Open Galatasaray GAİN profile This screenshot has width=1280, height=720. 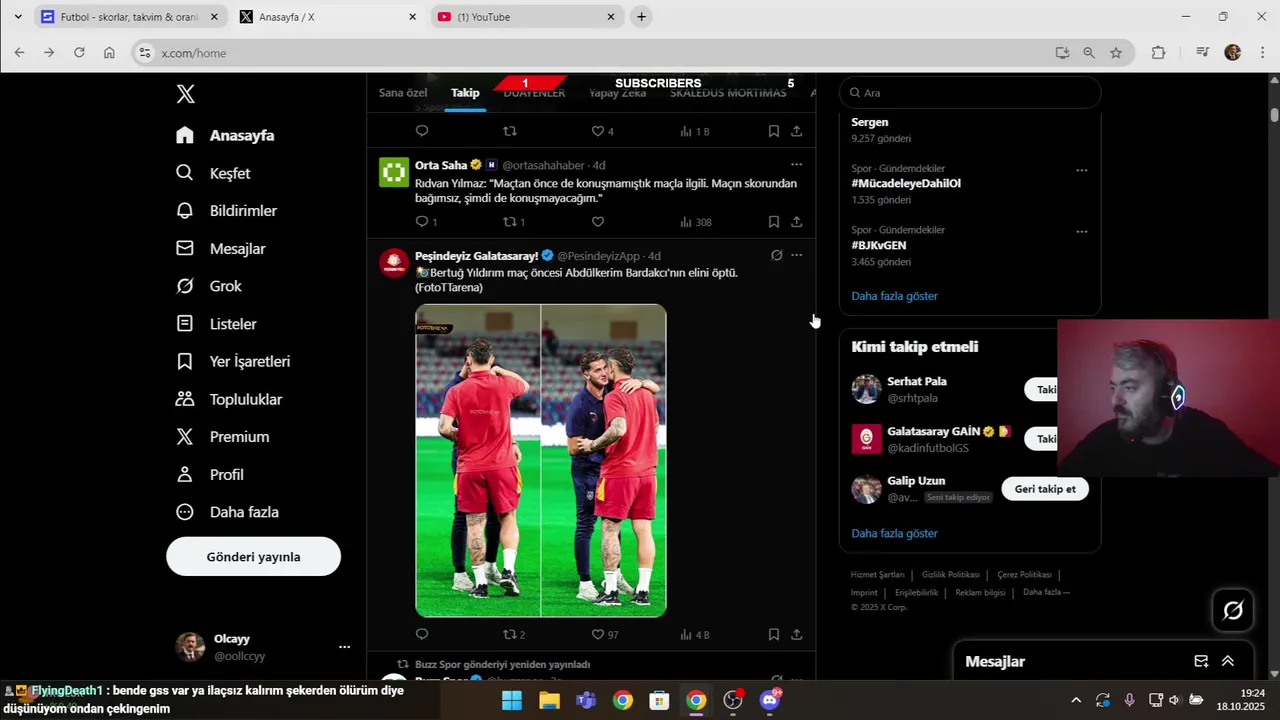(933, 431)
